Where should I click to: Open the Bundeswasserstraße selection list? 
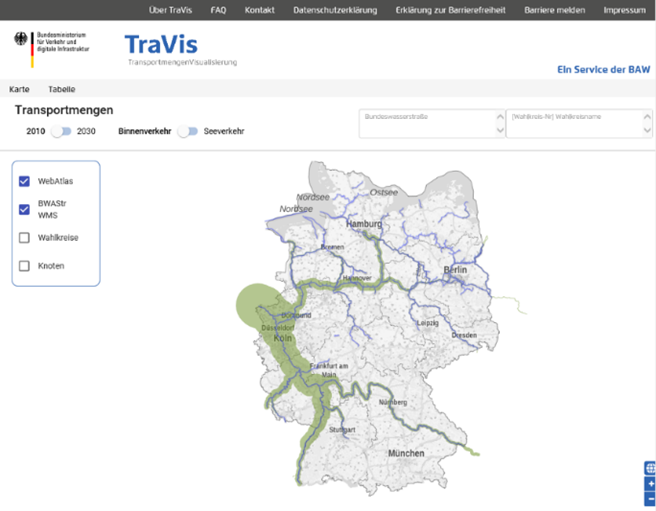pos(428,123)
